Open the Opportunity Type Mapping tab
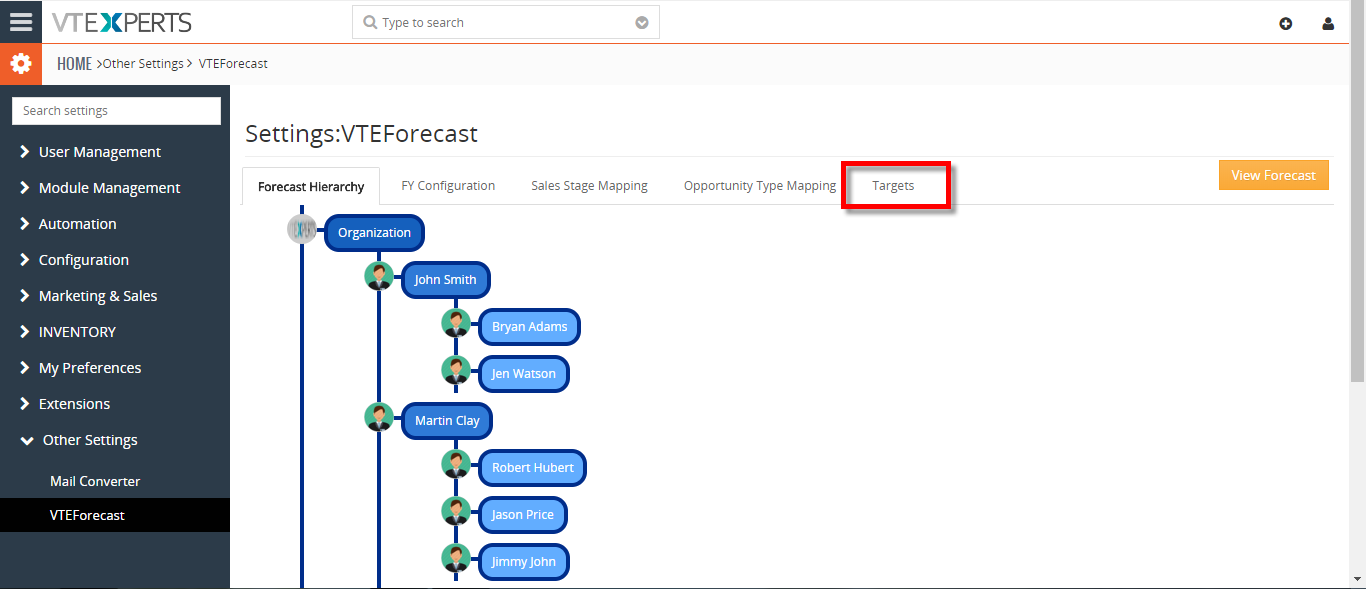 pos(760,186)
